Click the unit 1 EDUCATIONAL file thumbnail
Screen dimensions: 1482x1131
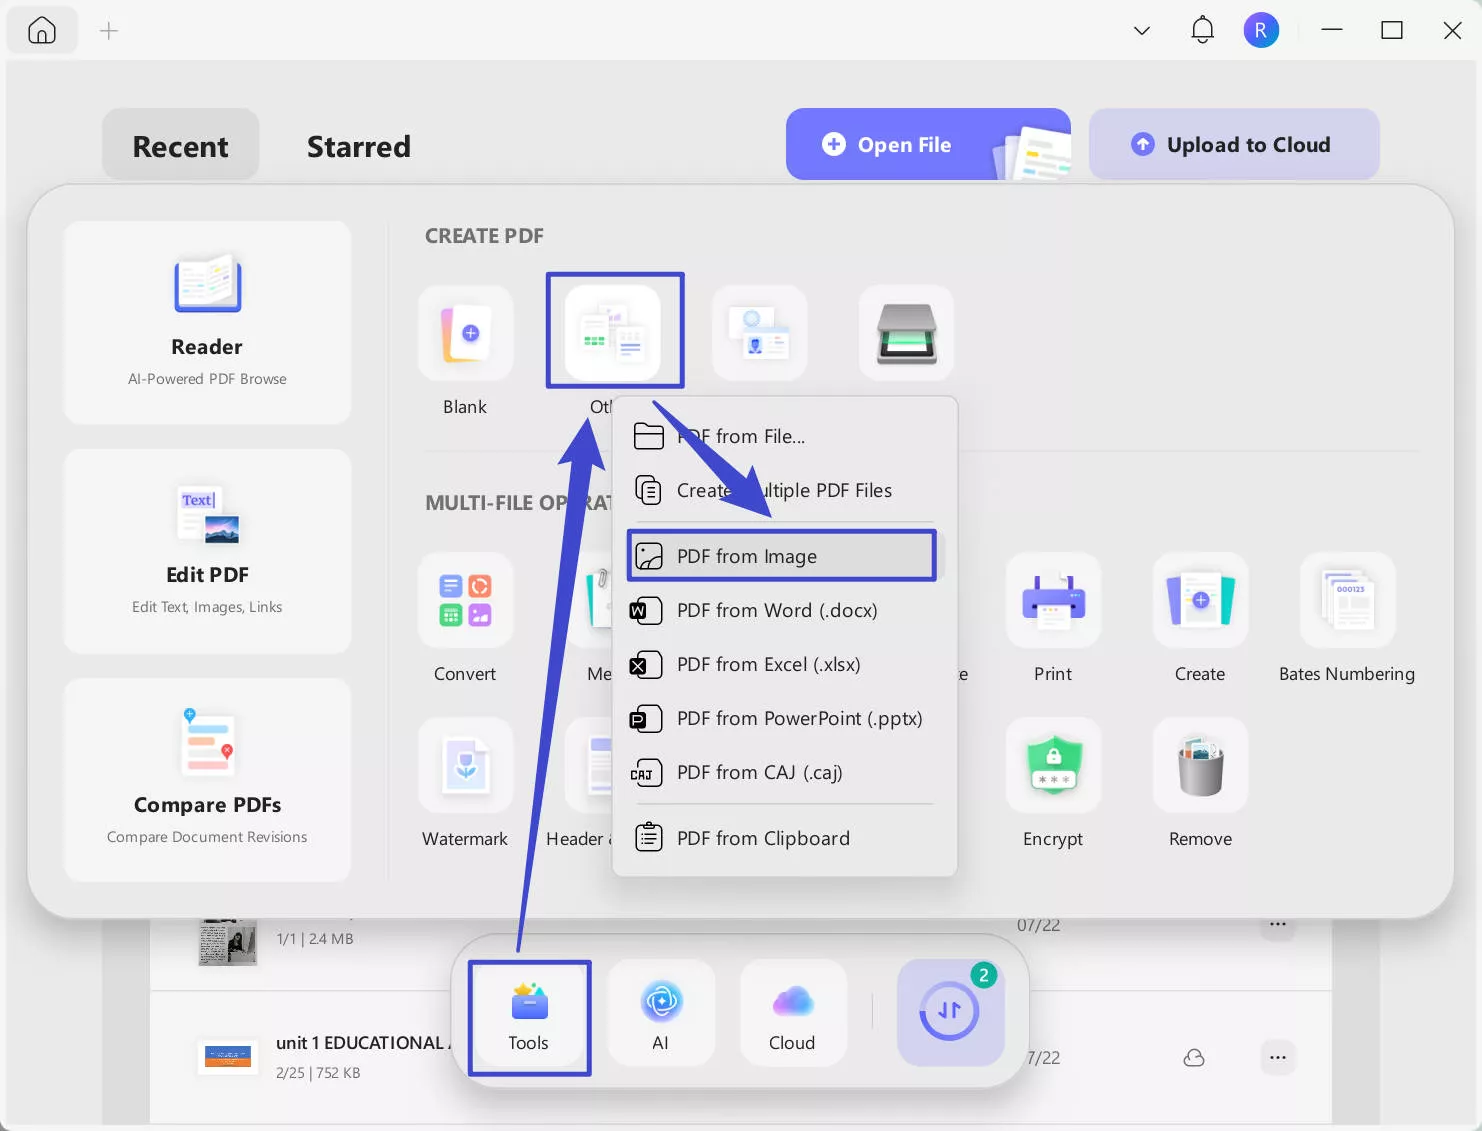[x=227, y=1057]
